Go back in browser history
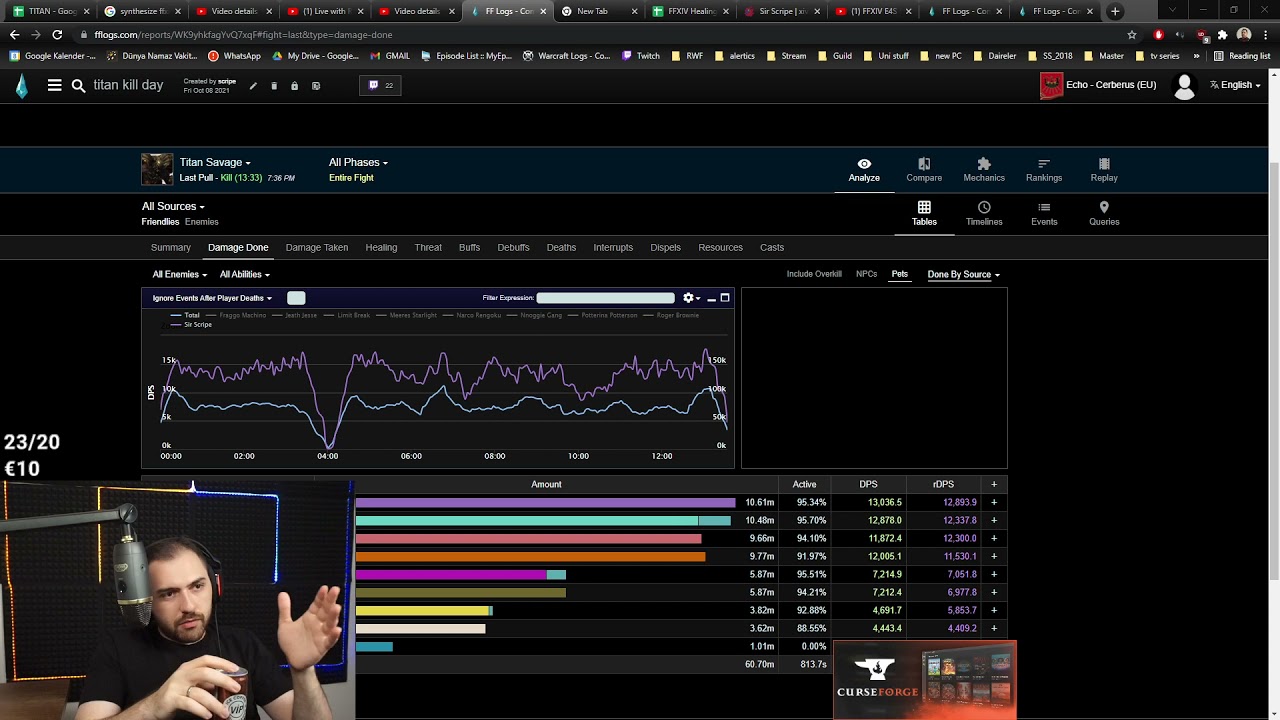The image size is (1280, 720). click(14, 34)
